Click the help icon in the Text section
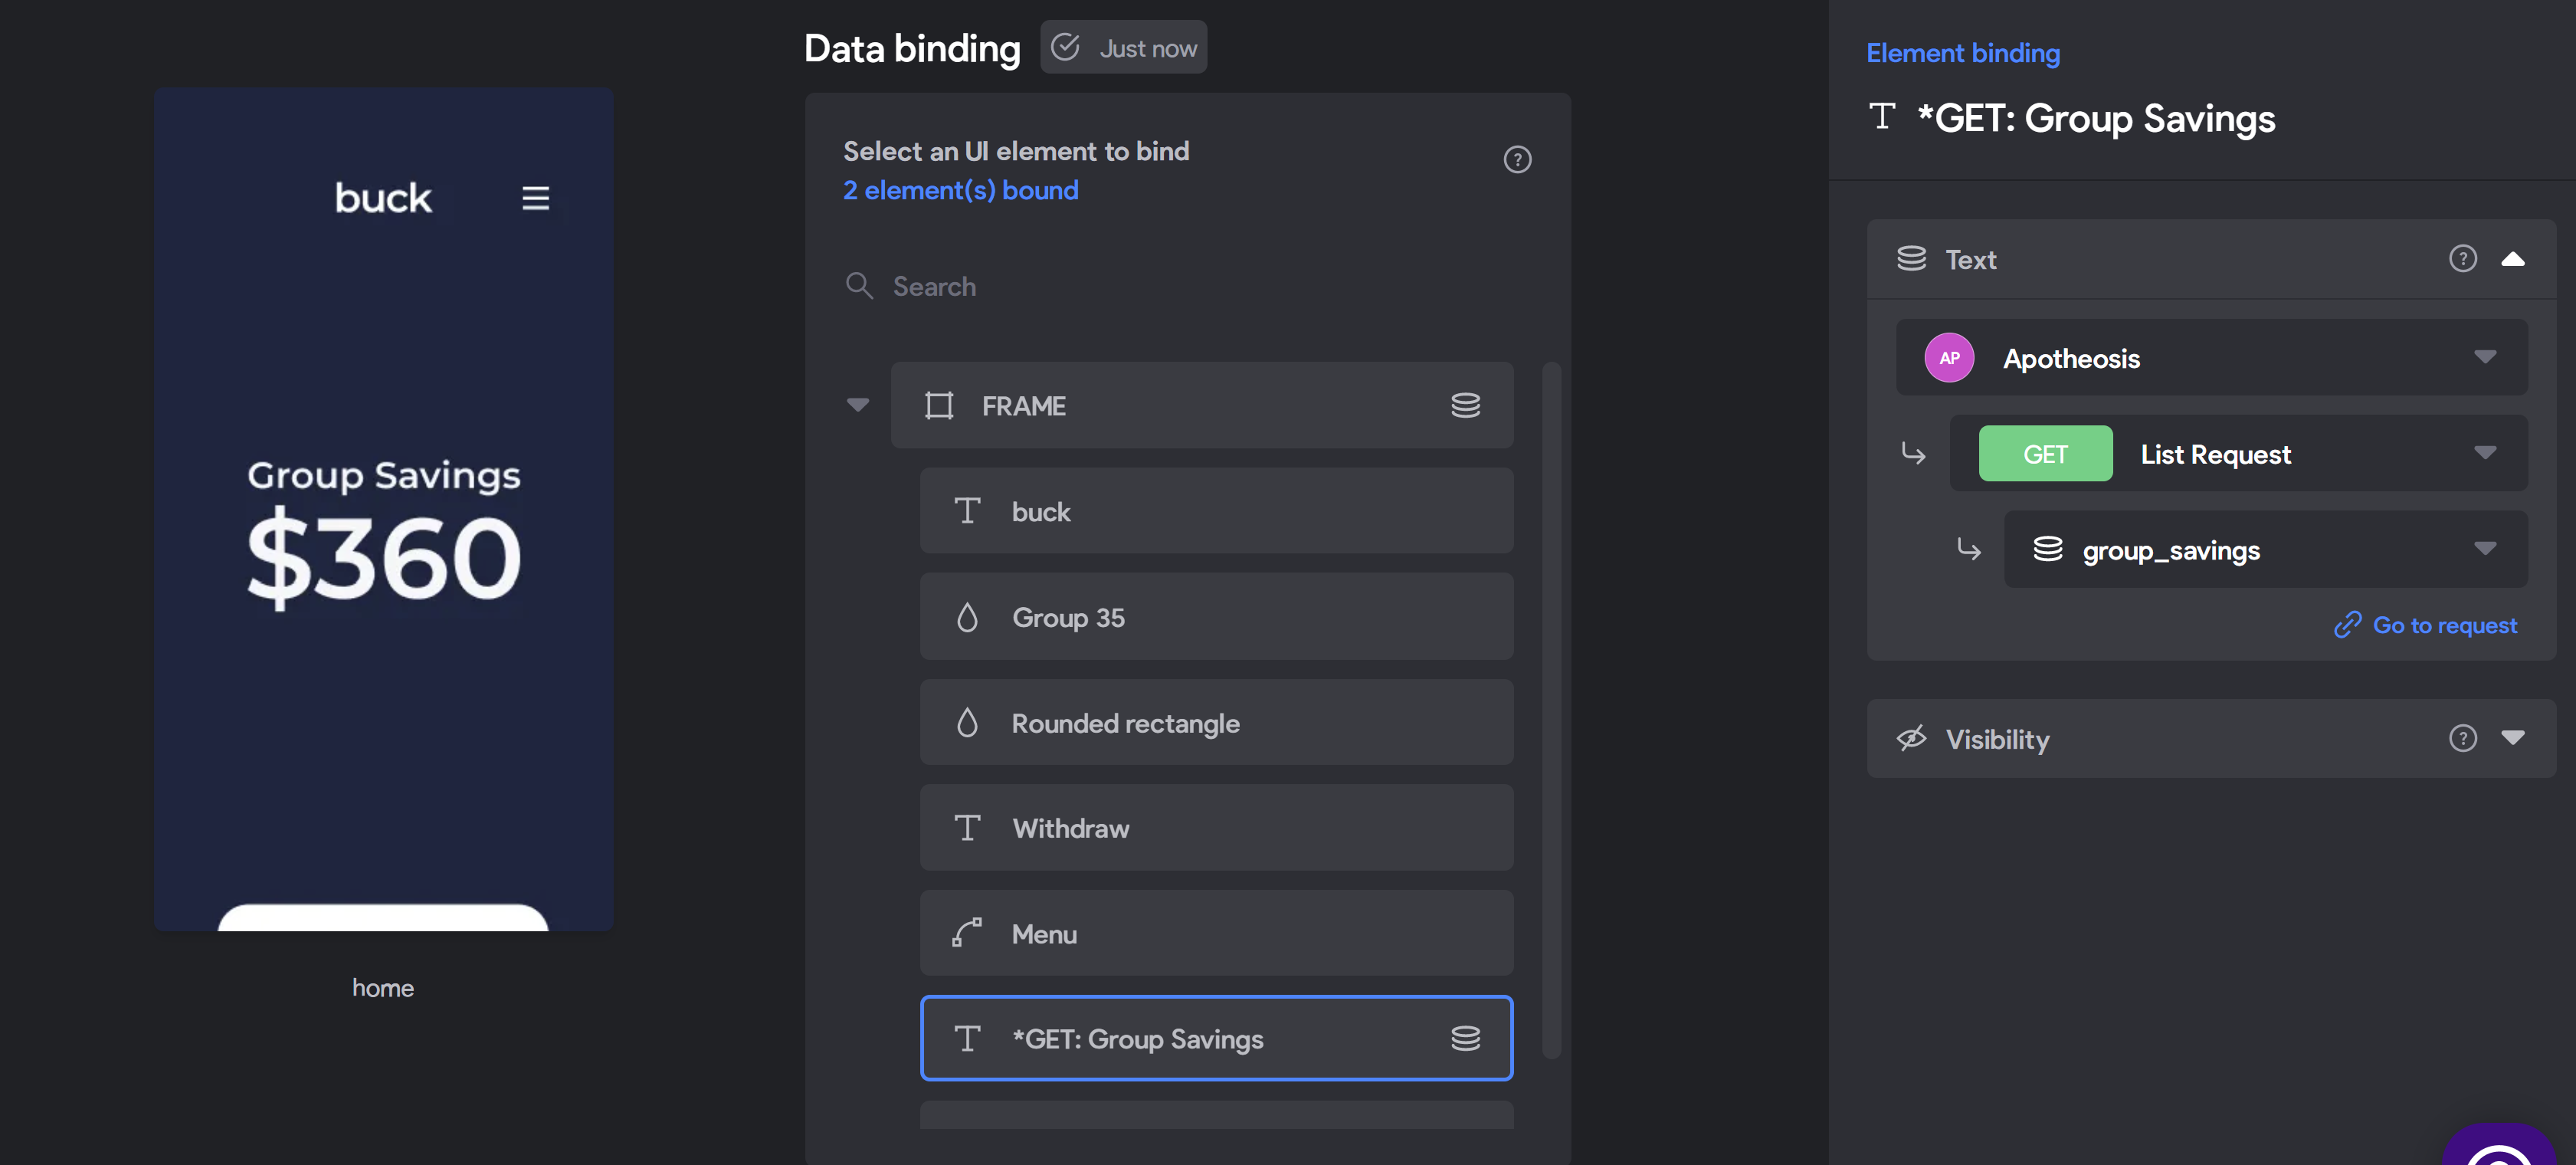2576x1165 pixels. (x=2462, y=259)
